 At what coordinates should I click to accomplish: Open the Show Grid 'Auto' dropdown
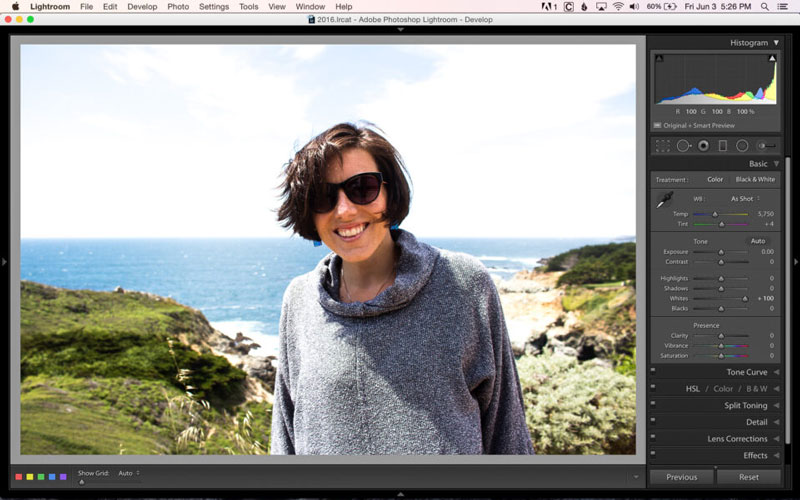(128, 473)
